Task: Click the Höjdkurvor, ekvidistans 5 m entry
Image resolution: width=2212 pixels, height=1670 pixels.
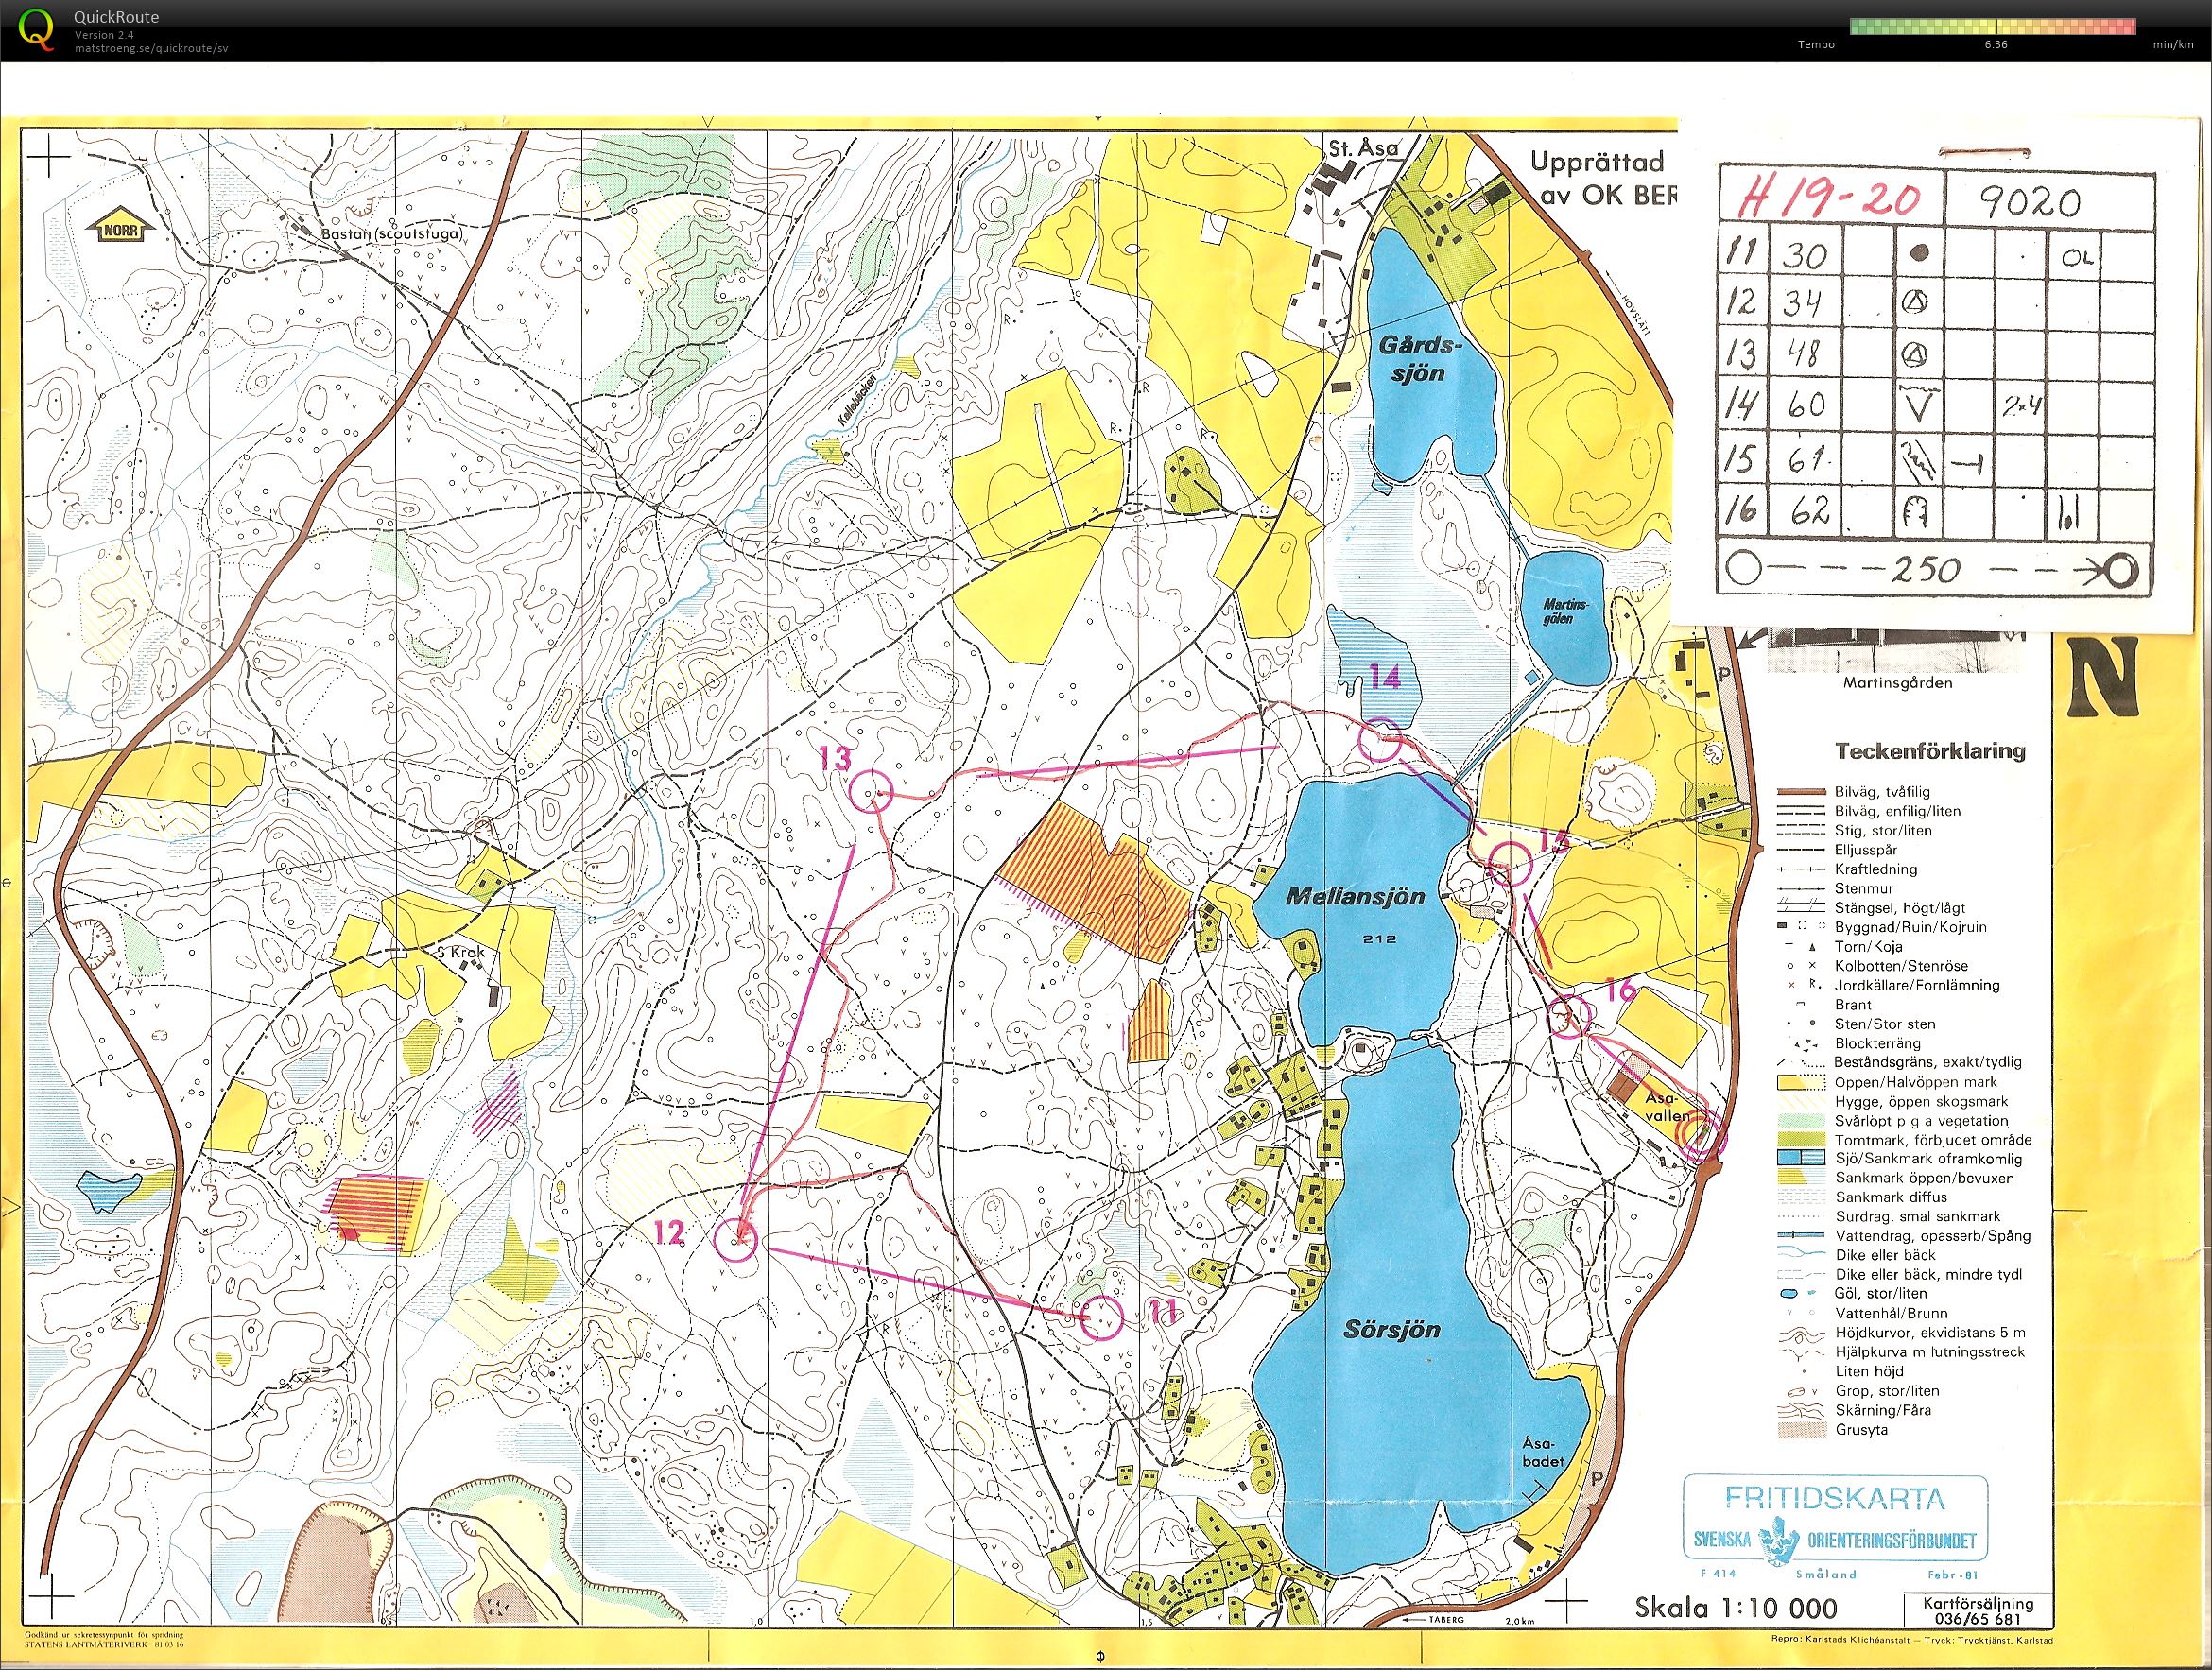Action: [x=1930, y=1333]
